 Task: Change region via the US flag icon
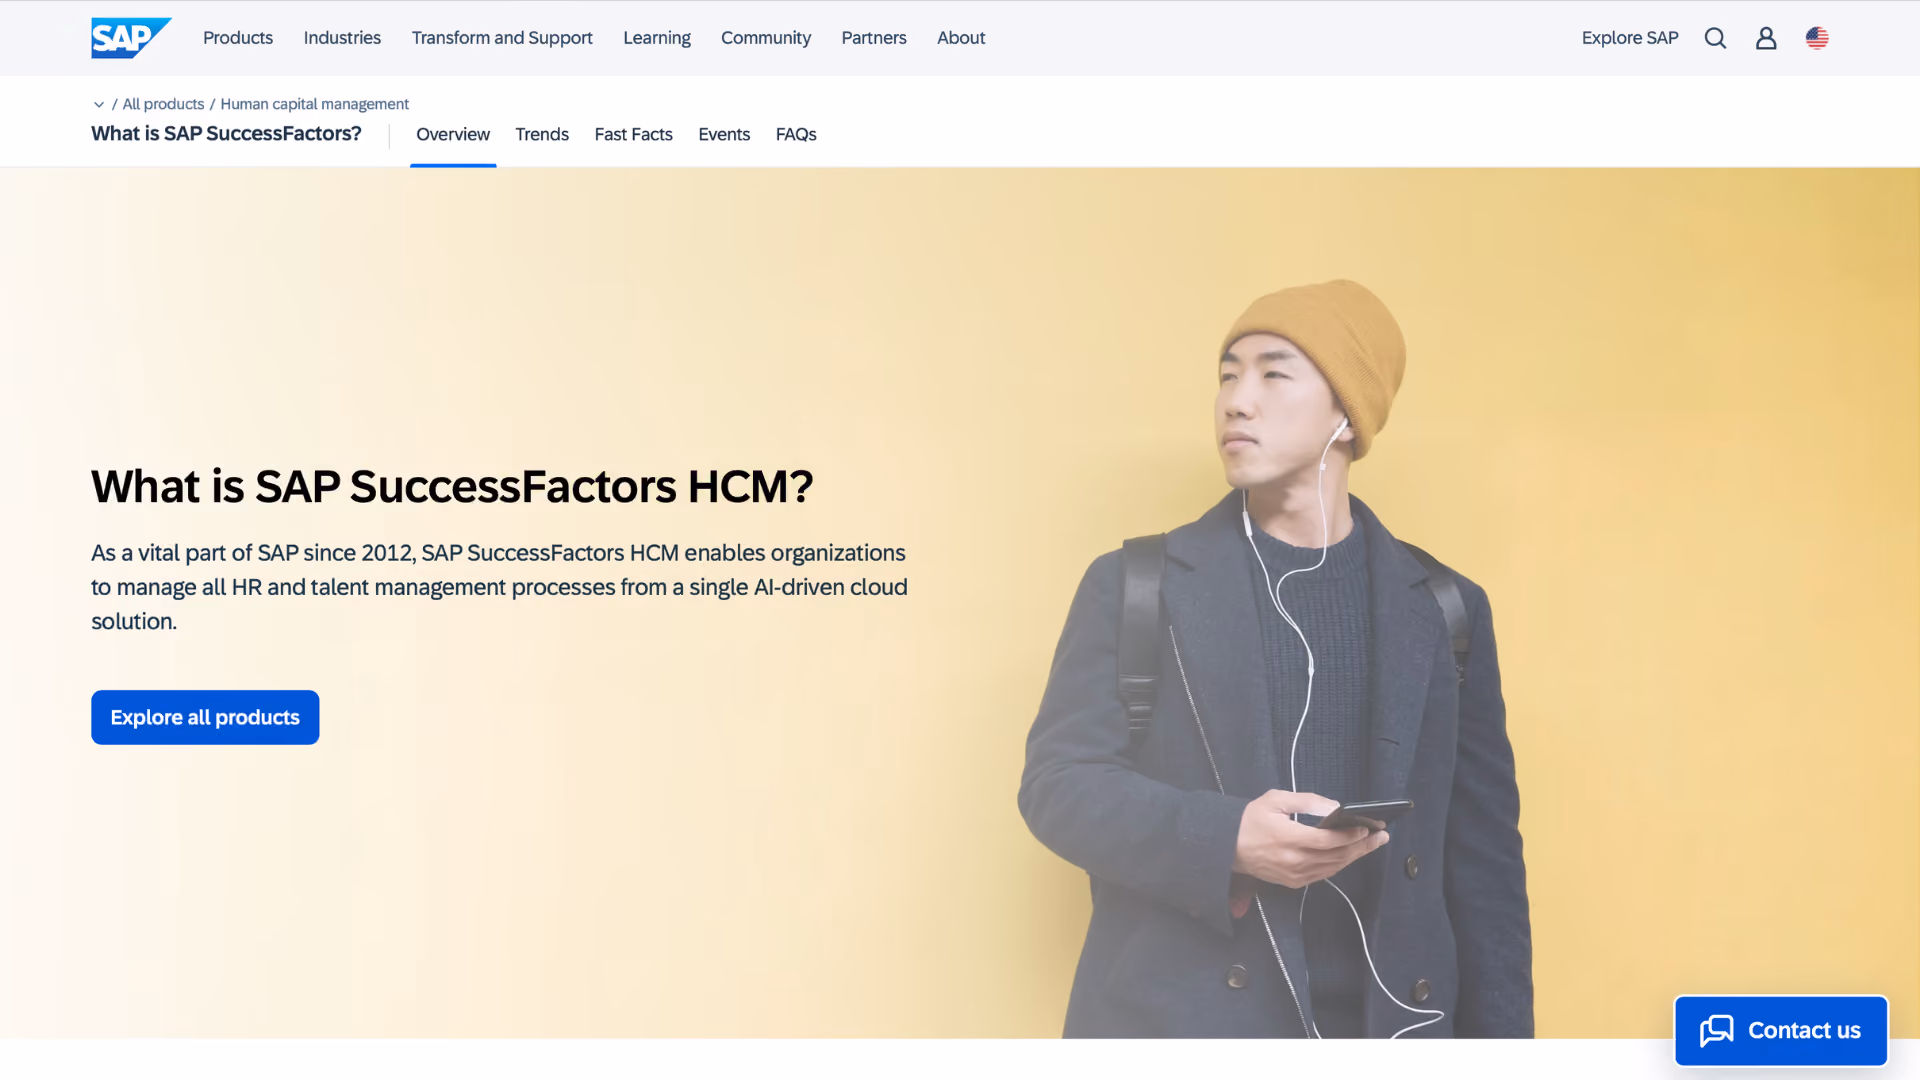[1817, 38]
